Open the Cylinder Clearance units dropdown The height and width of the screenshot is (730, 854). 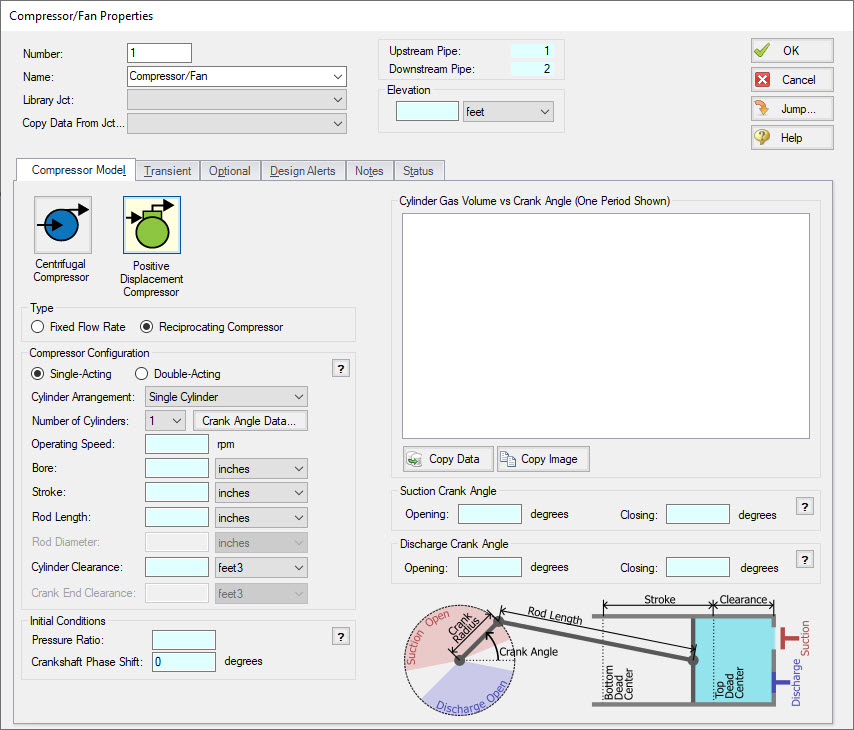(261, 567)
